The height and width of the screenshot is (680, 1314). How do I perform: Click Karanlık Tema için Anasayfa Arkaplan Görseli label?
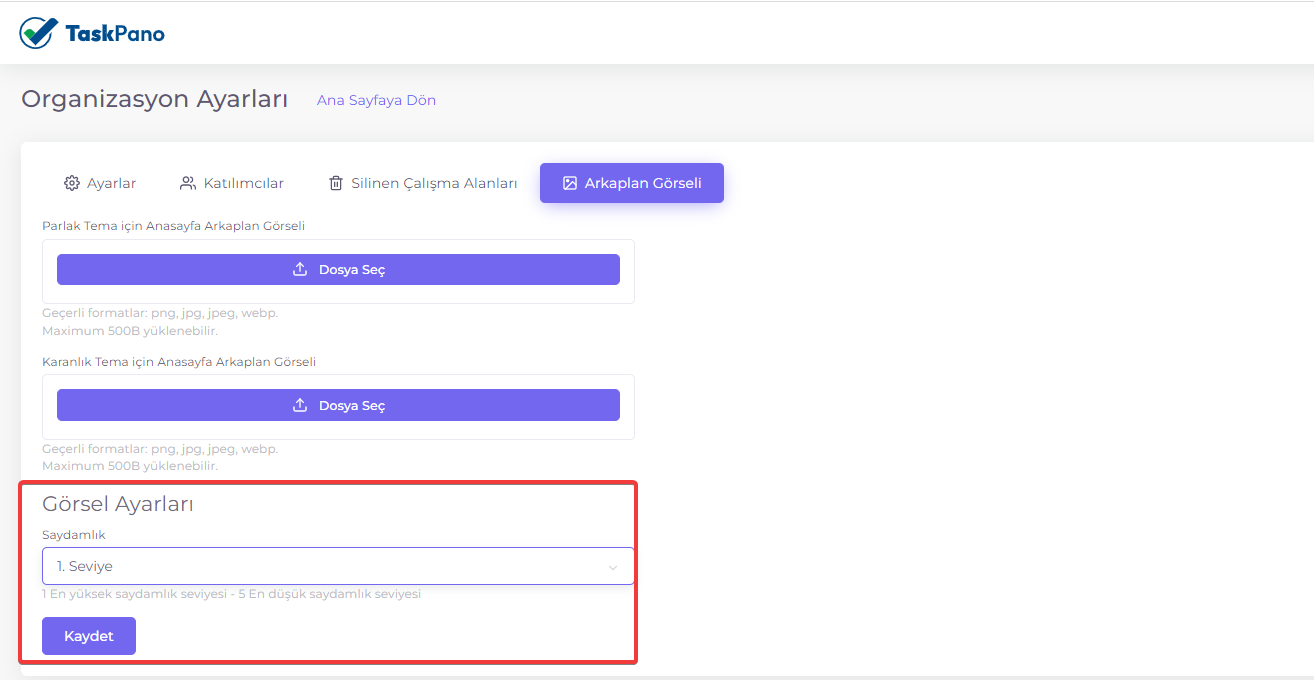pyautogui.click(x=179, y=362)
